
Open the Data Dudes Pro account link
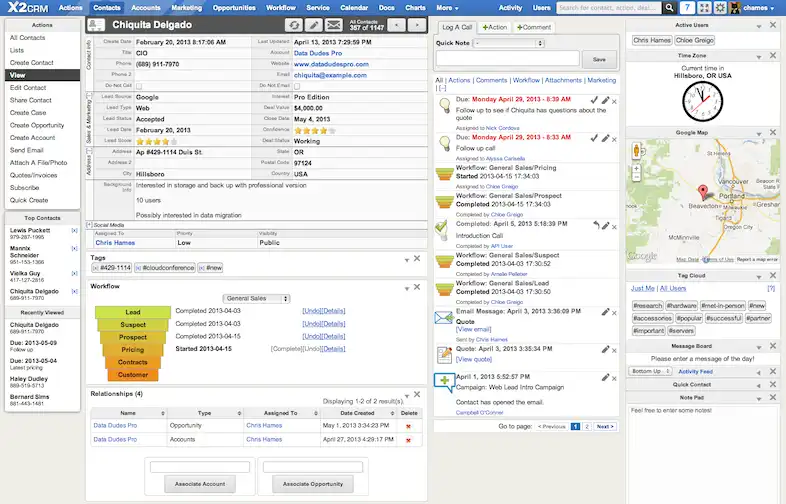(318, 53)
